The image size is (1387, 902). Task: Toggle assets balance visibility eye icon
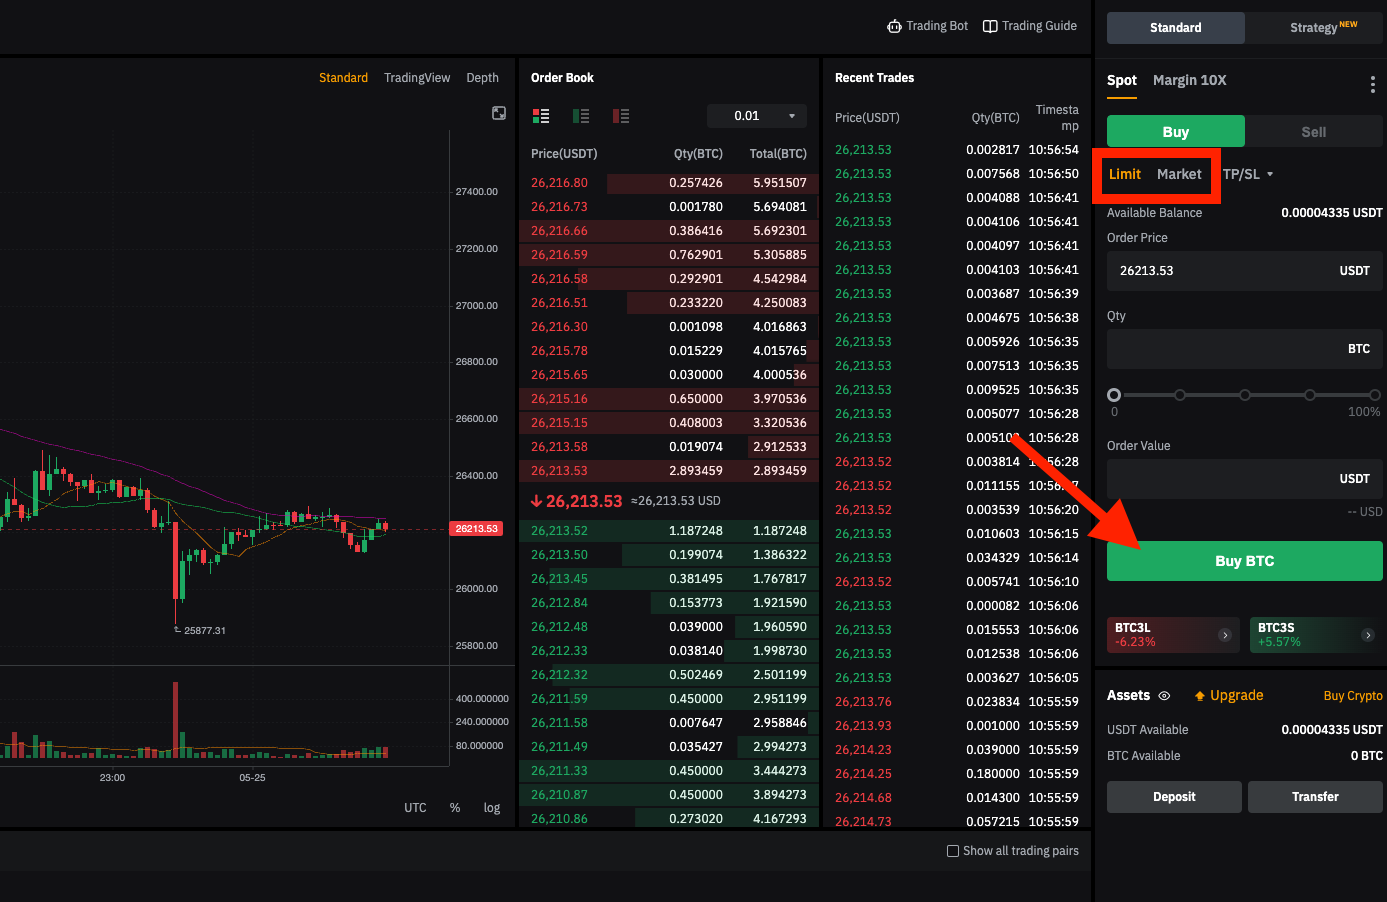pyautogui.click(x=1164, y=696)
